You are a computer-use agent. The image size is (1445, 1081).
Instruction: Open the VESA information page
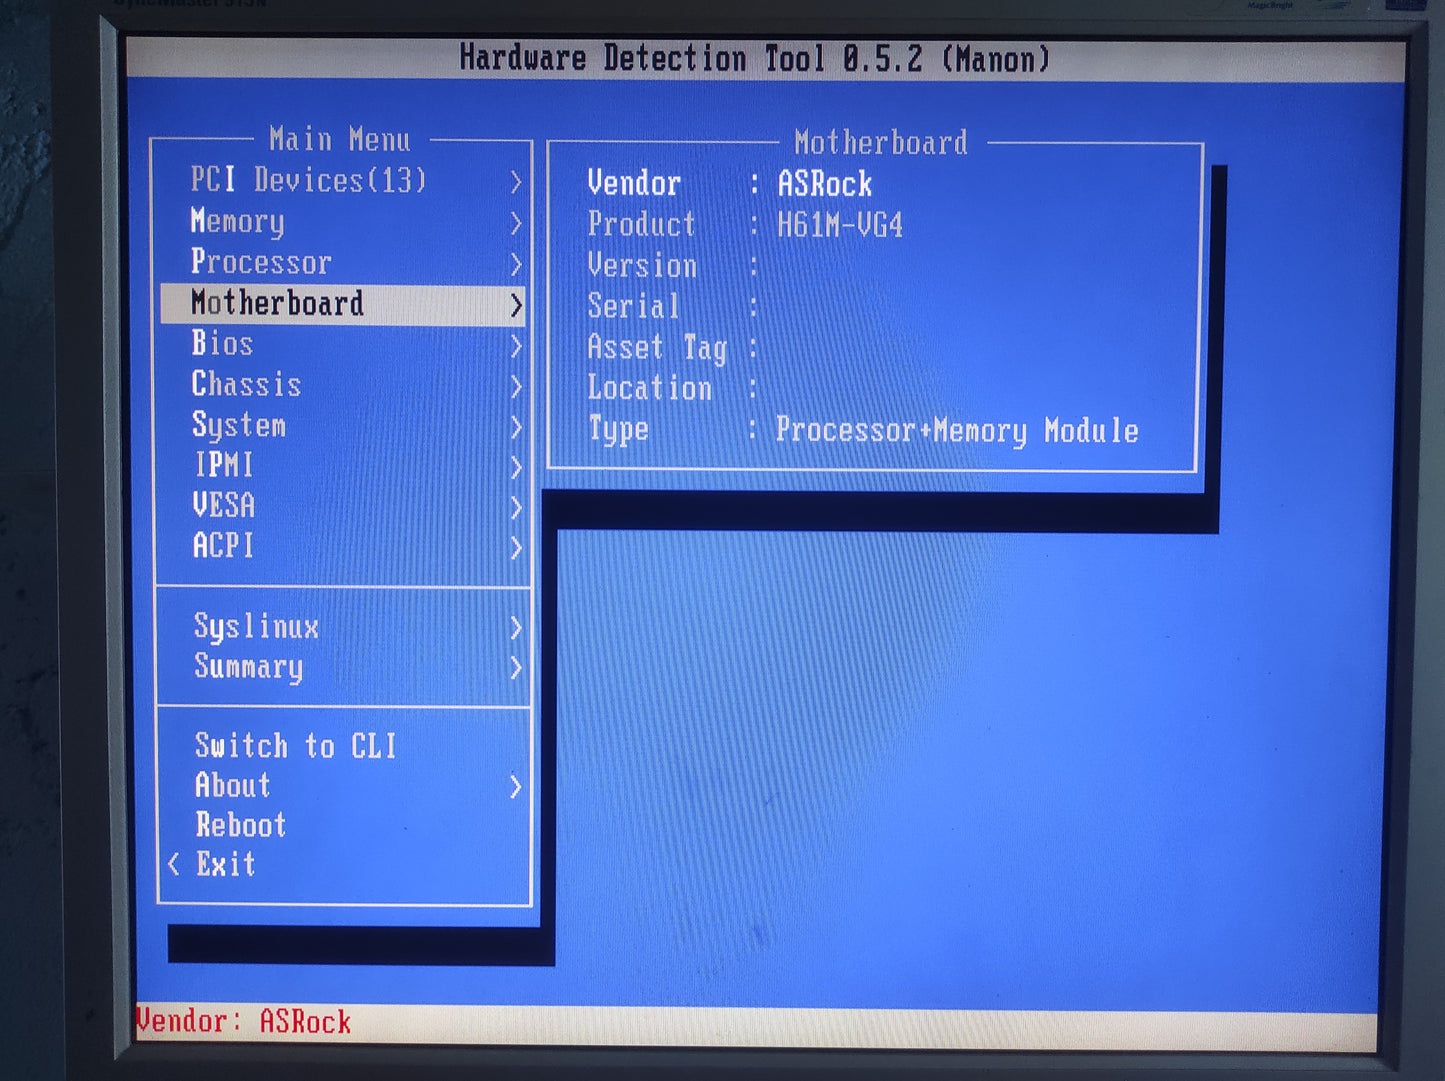click(224, 506)
